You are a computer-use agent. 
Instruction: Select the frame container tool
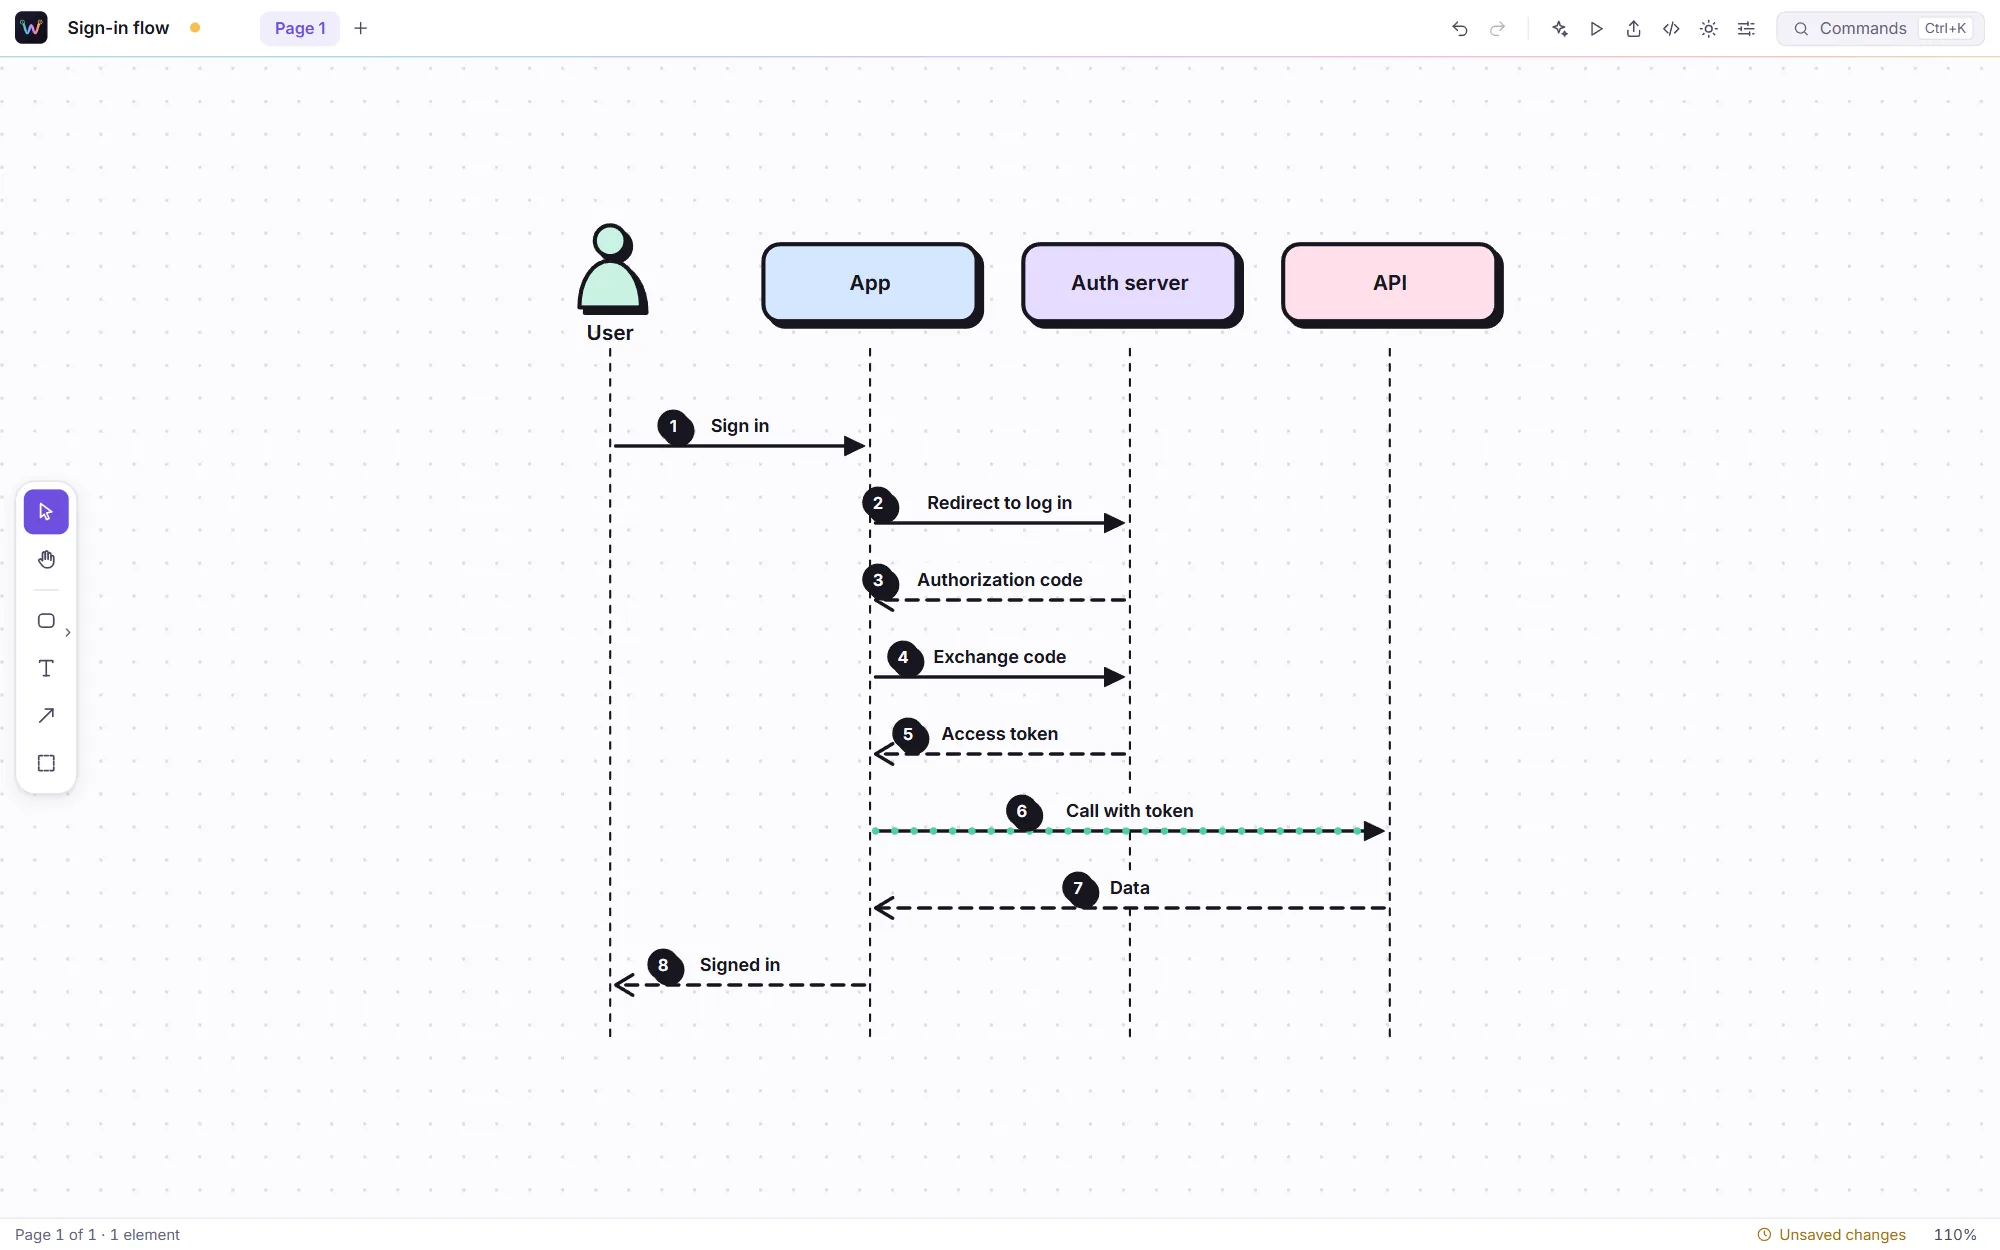pyautogui.click(x=46, y=763)
